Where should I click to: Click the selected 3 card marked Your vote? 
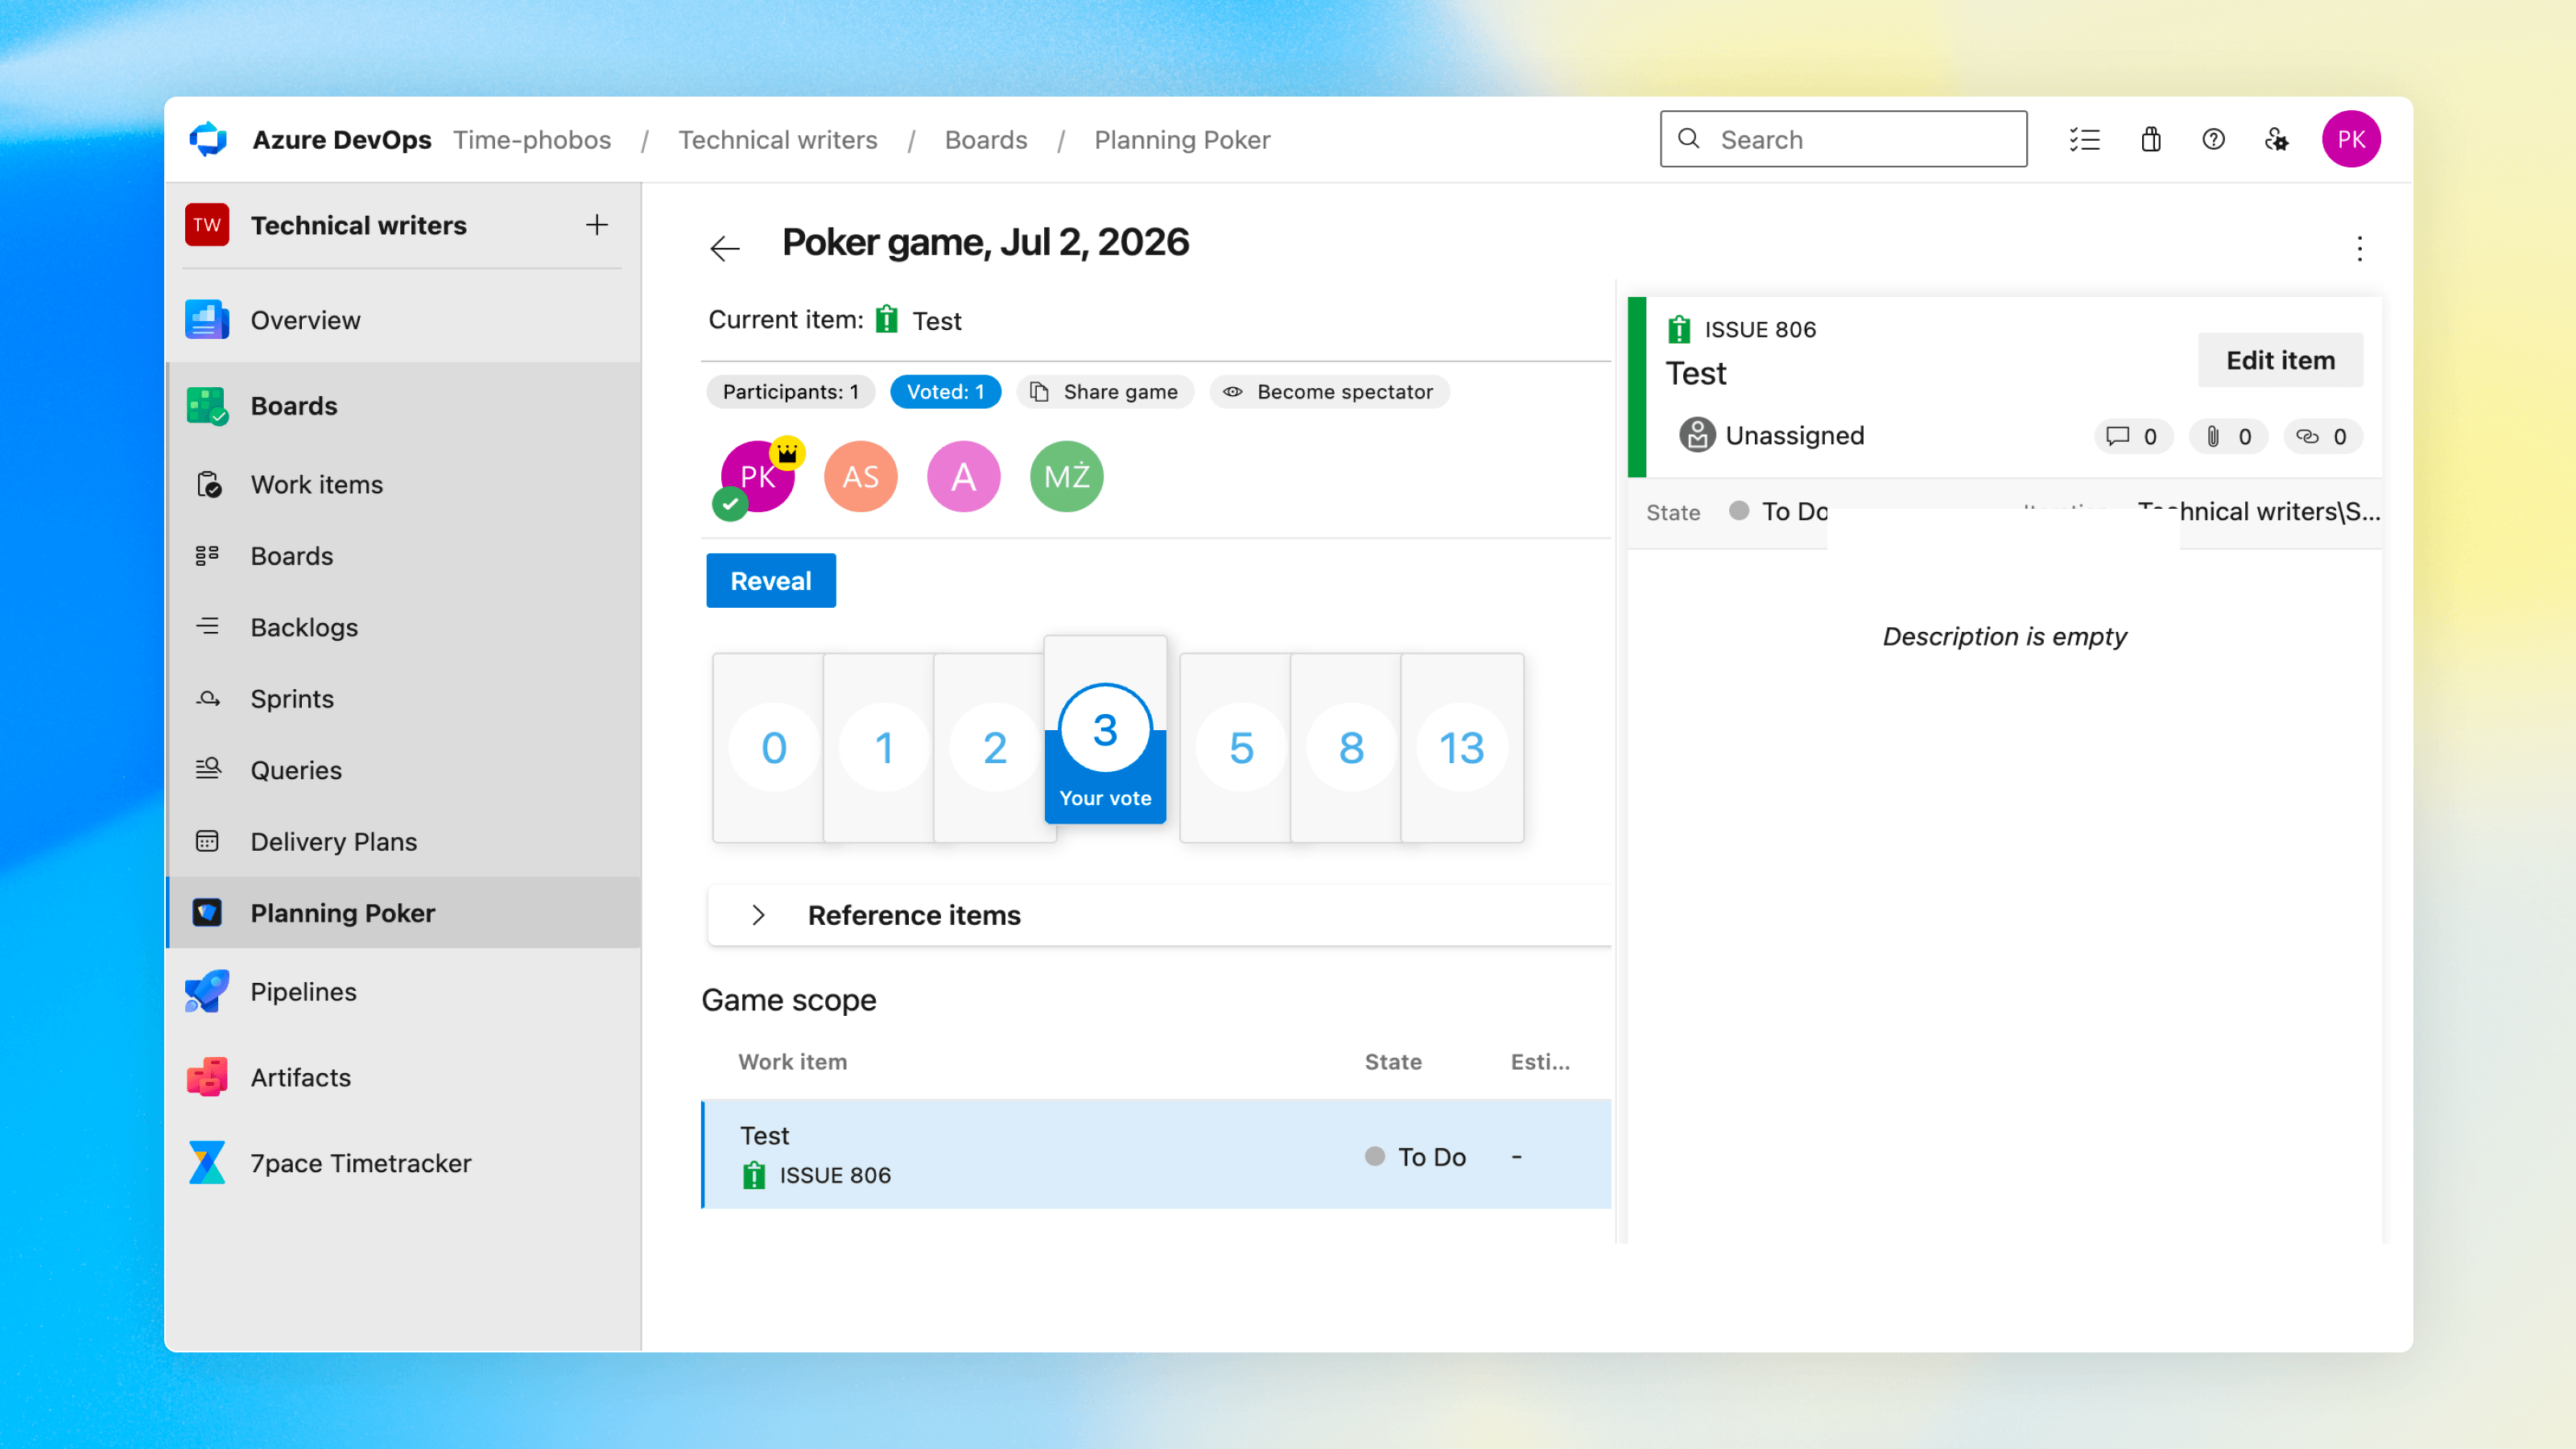[x=1105, y=730]
